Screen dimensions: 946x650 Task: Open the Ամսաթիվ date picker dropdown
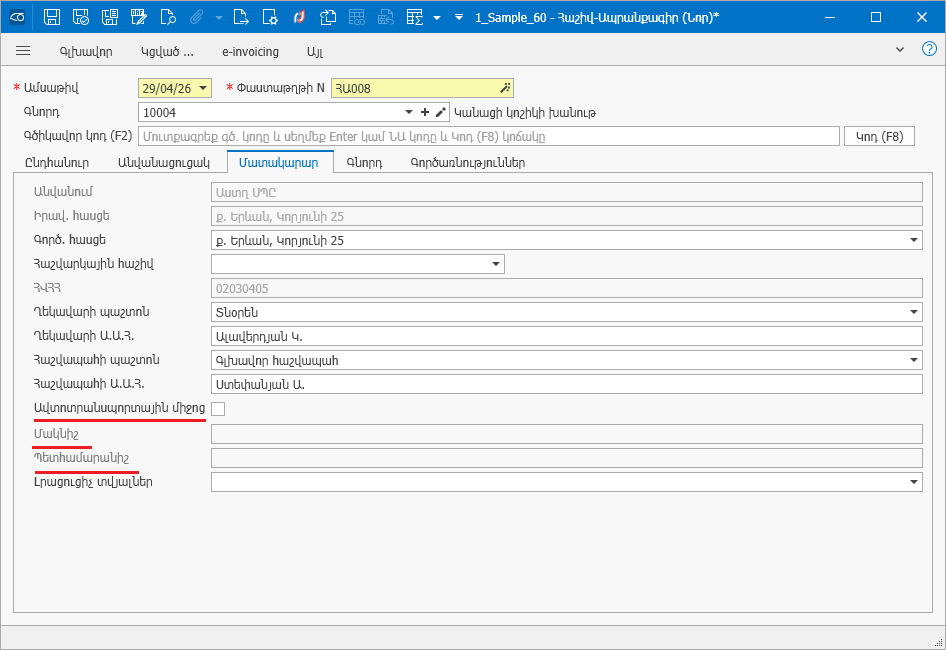[203, 88]
